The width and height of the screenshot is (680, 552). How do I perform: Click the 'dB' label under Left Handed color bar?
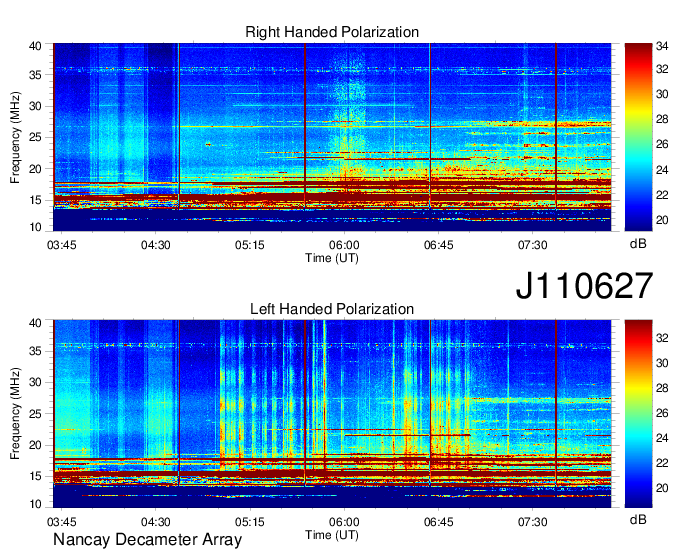(x=638, y=519)
